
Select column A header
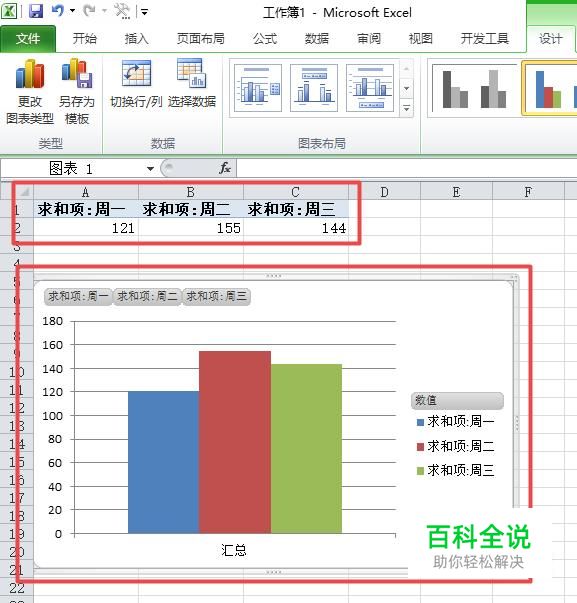(86, 192)
